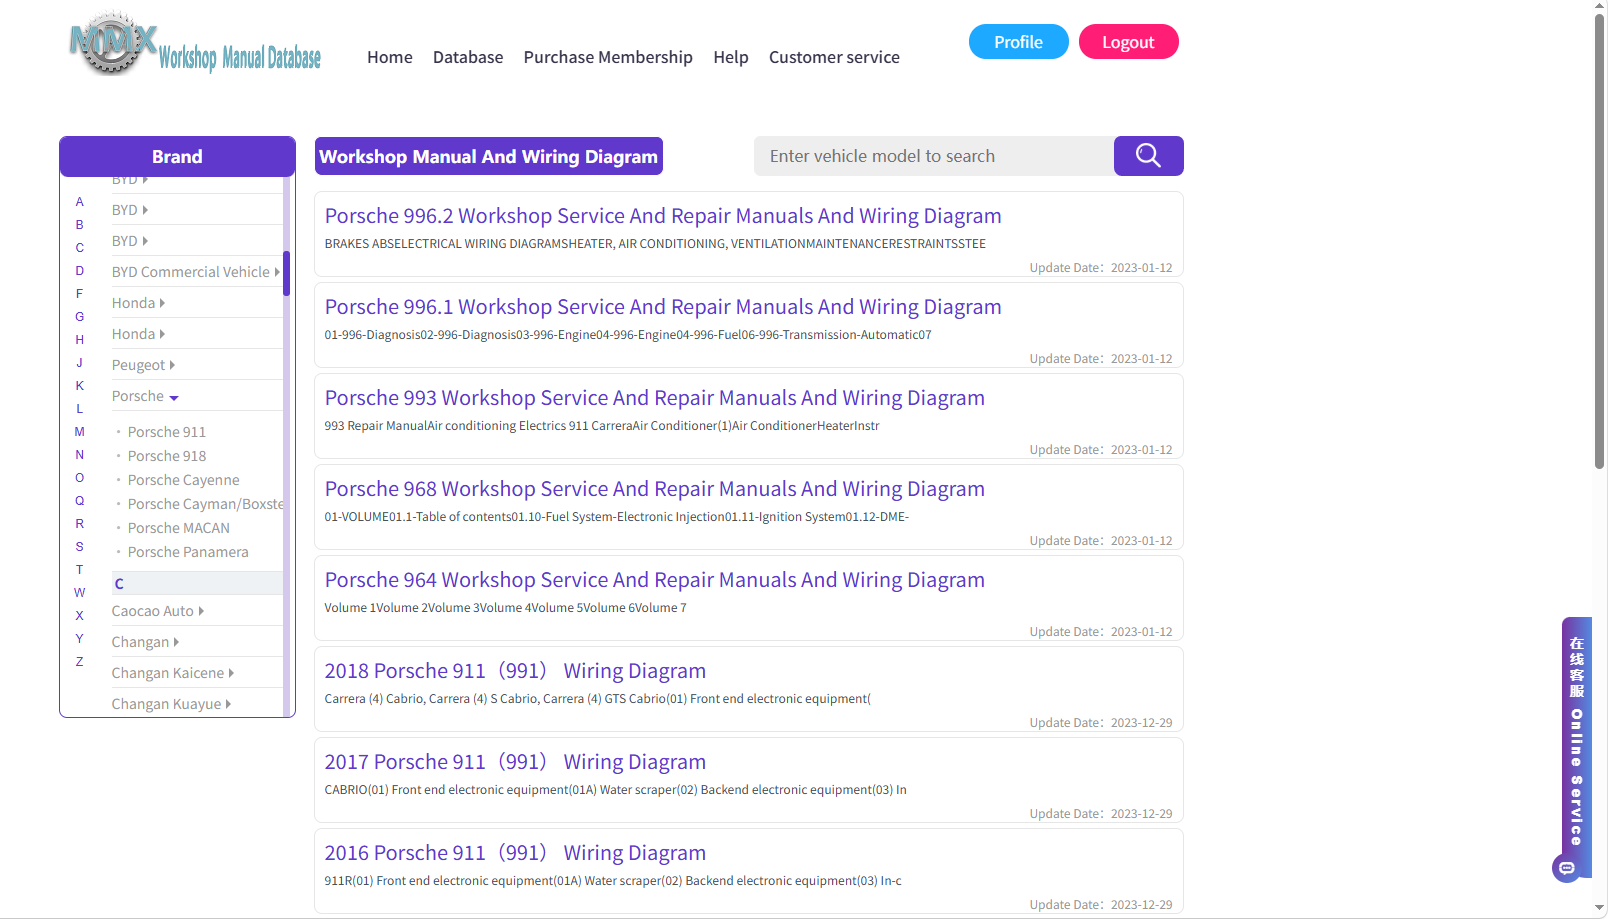Select Porsche 918 model

pos(166,456)
